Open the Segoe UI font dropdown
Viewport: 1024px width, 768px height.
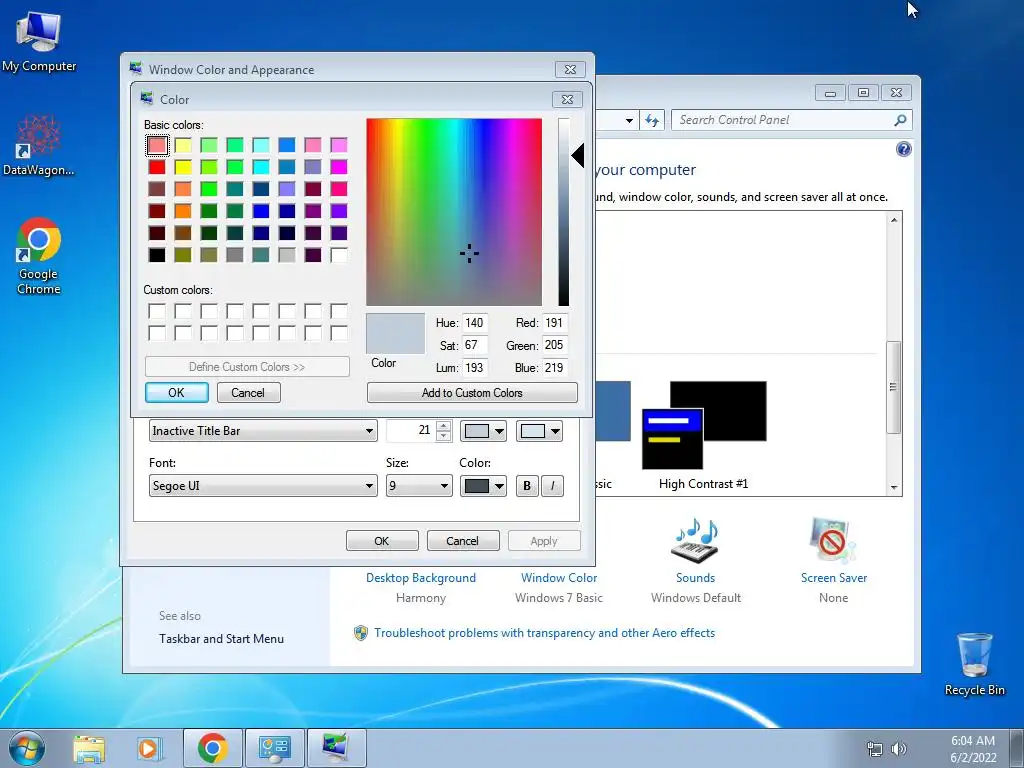[x=263, y=486]
